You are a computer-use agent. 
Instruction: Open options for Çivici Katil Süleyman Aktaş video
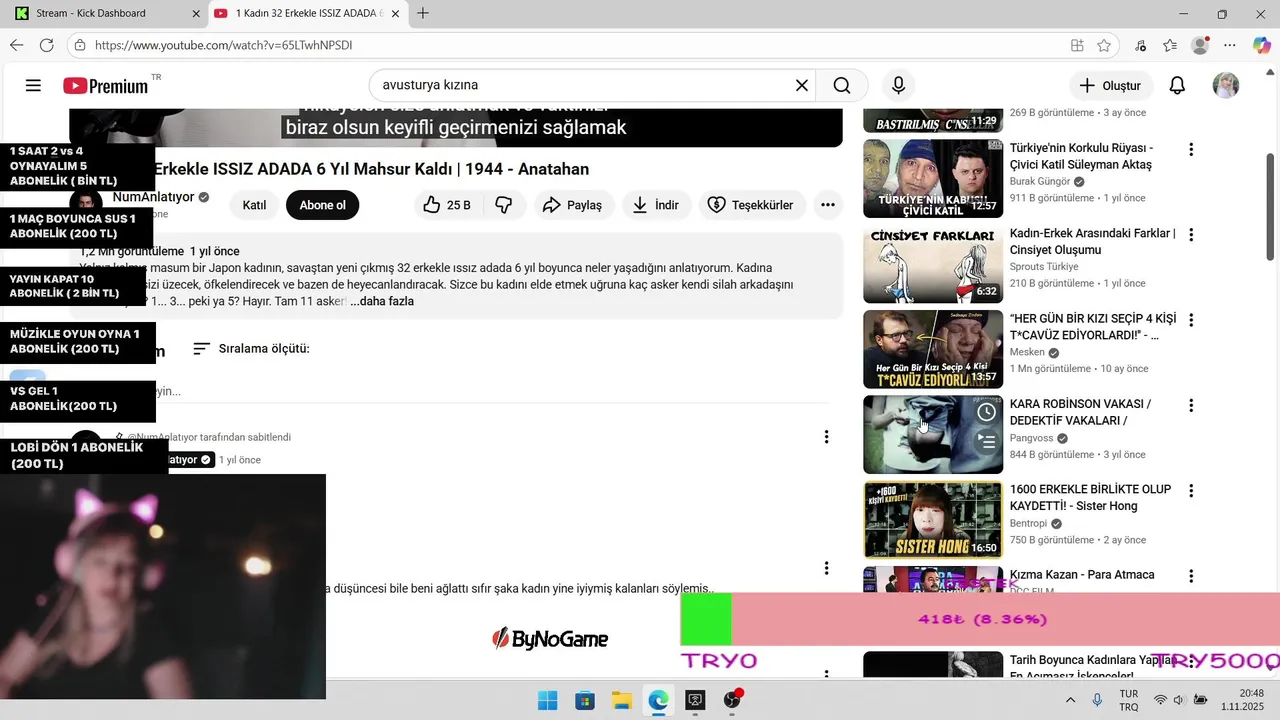(x=1191, y=149)
